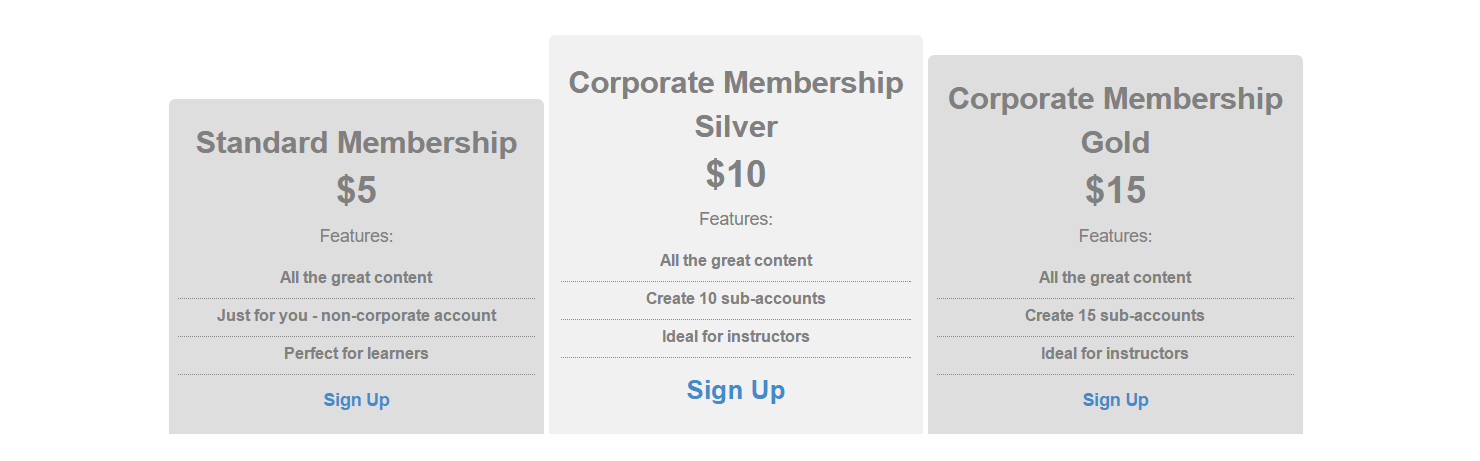
Task: Click Sign Up under Standard Membership
Action: point(356,400)
